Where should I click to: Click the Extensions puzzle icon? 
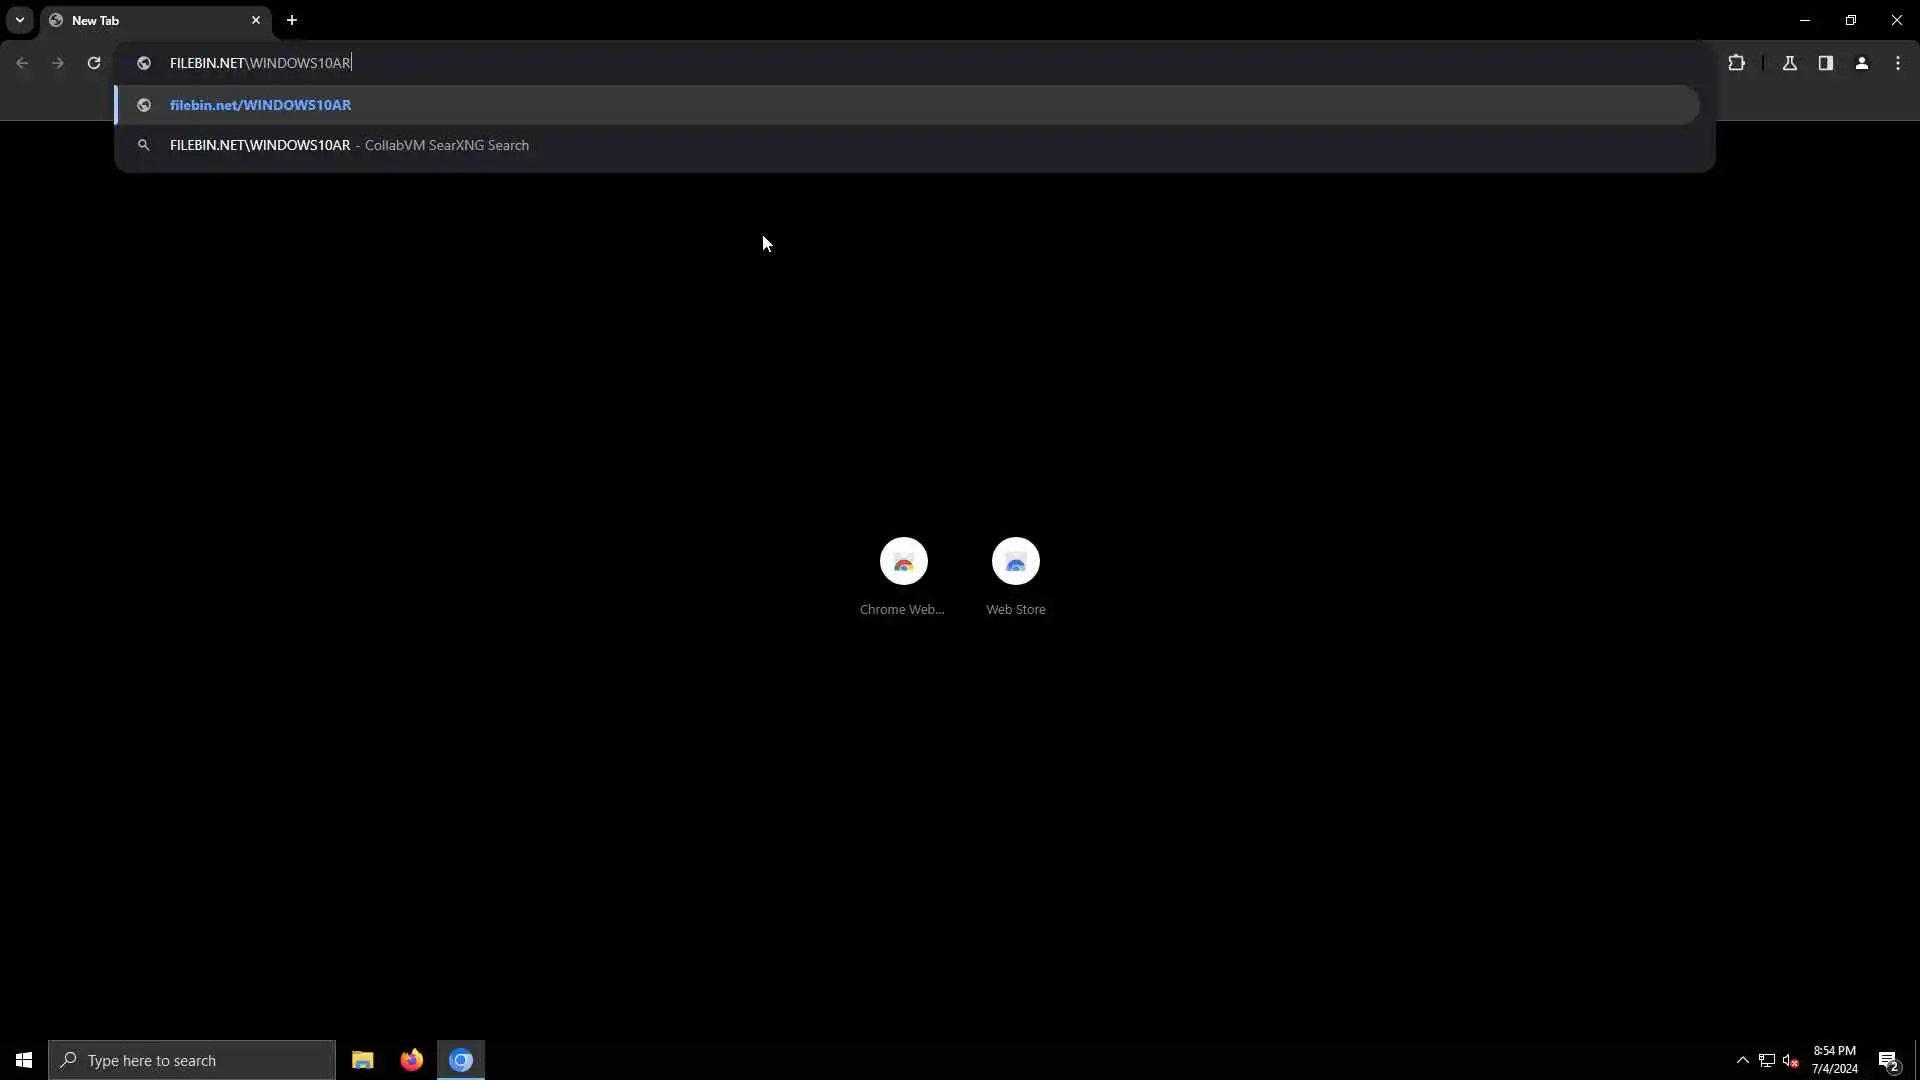point(1736,63)
